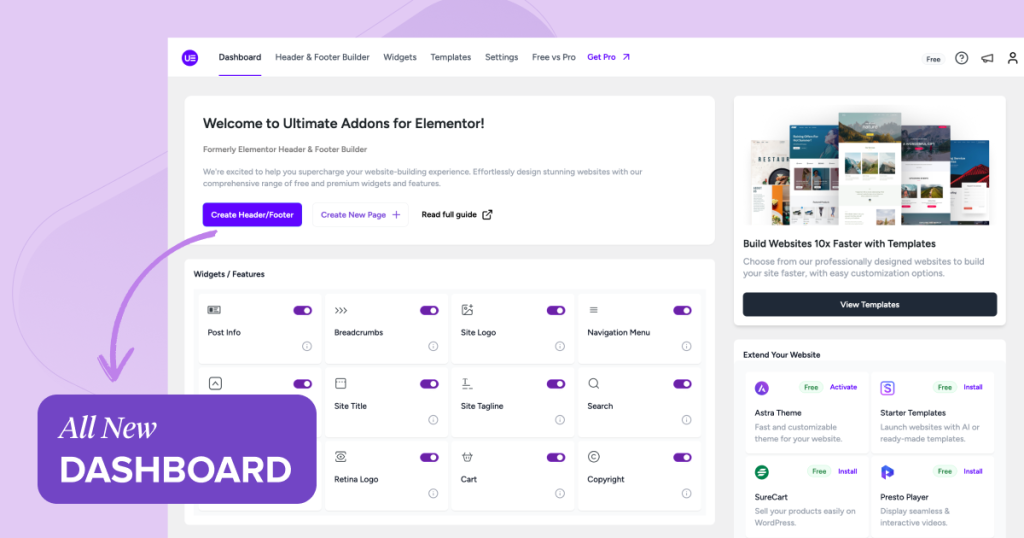Click the Create New Page button
The height and width of the screenshot is (538, 1024).
click(360, 215)
